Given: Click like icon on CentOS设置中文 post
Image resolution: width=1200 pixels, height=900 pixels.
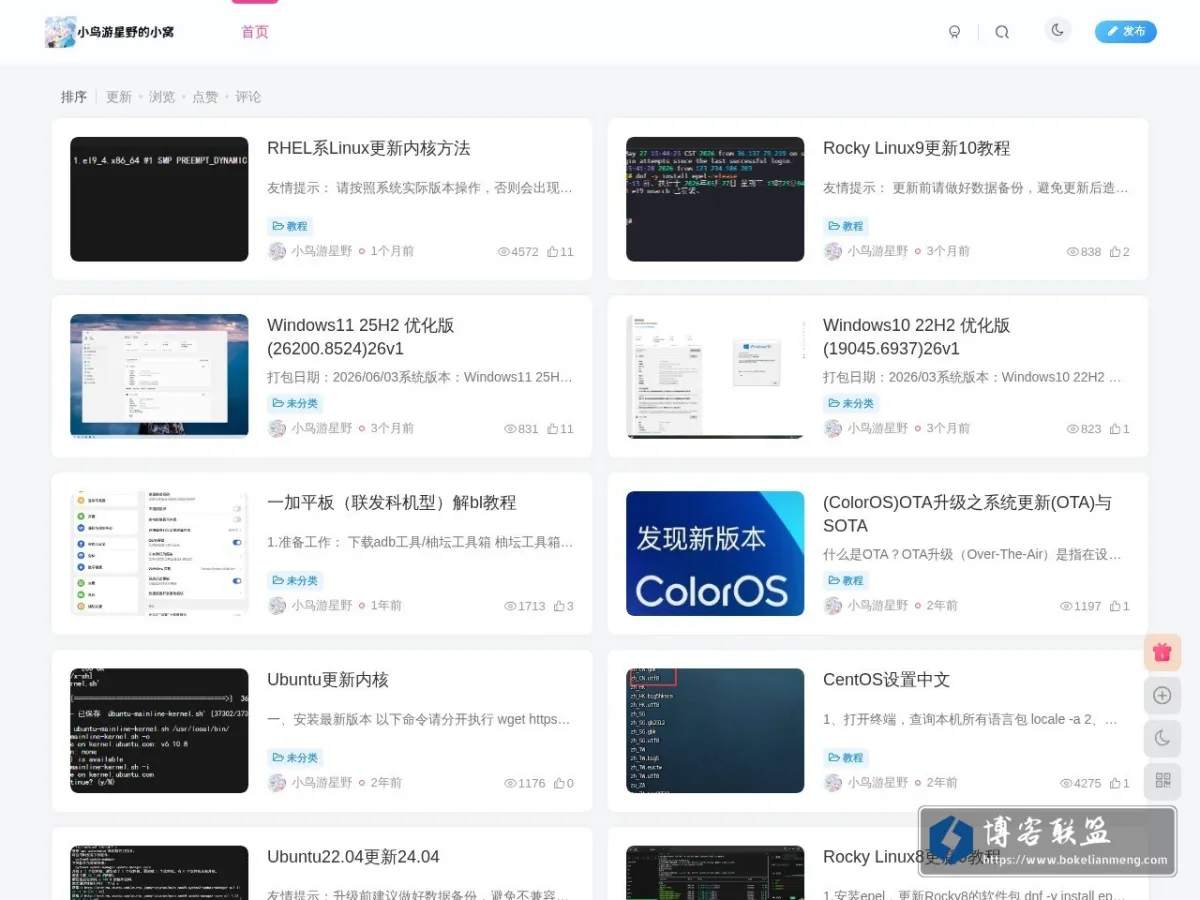Looking at the screenshot, I should pyautogui.click(x=1115, y=783).
